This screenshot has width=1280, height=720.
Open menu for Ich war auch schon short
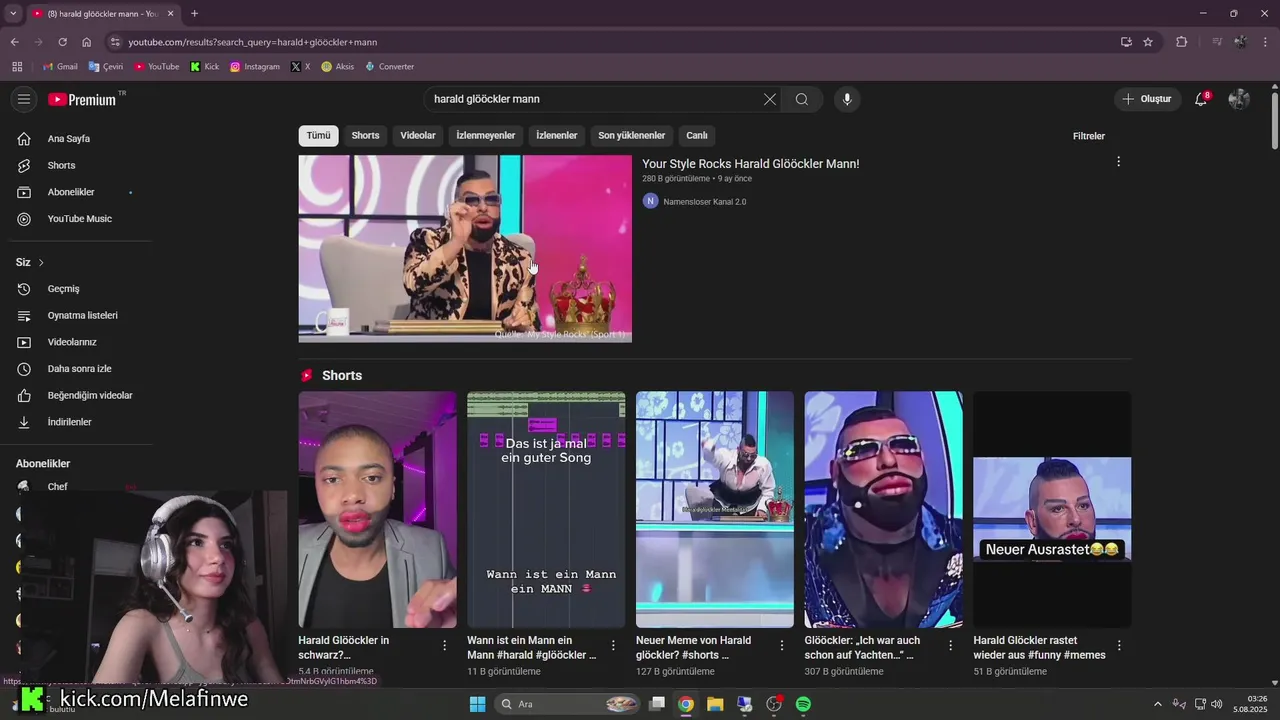click(951, 645)
